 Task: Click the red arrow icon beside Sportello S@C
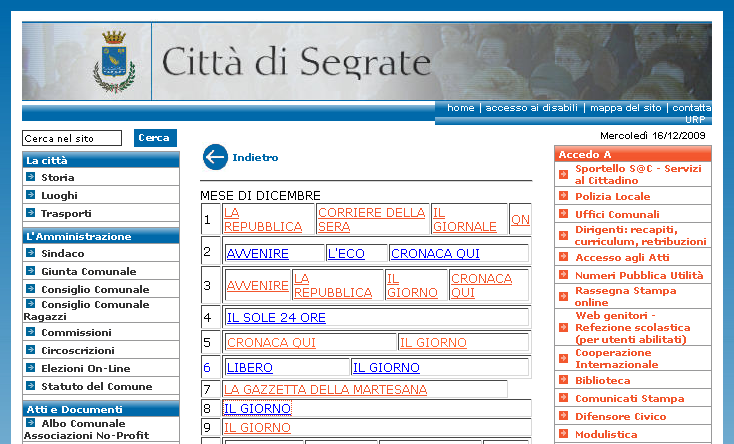(x=564, y=174)
